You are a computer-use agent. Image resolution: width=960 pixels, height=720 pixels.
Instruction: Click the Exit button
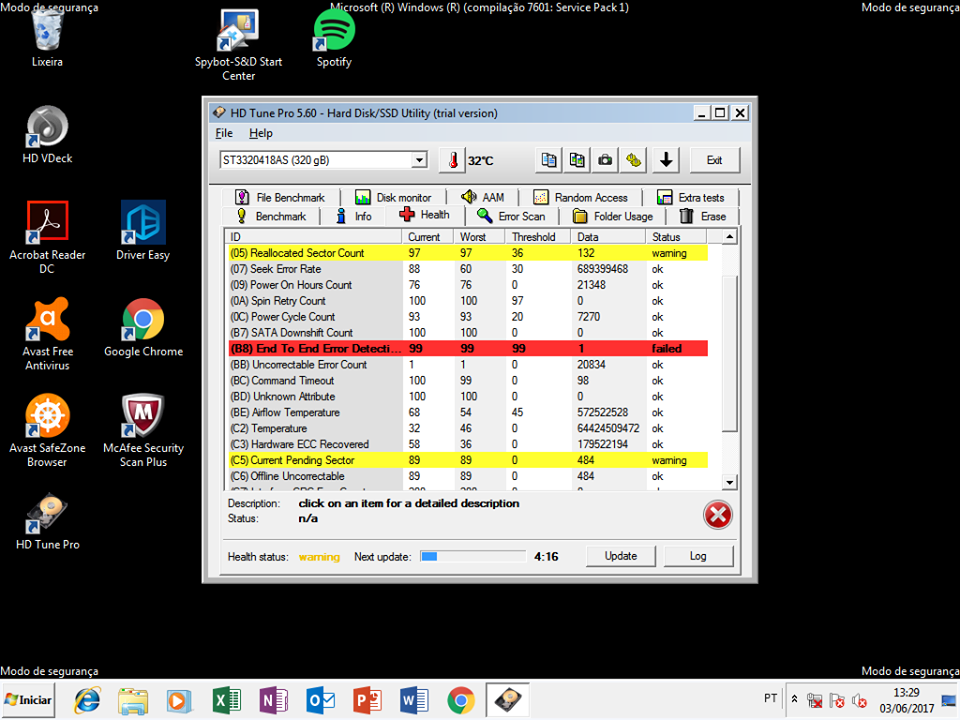pyautogui.click(x=714, y=160)
